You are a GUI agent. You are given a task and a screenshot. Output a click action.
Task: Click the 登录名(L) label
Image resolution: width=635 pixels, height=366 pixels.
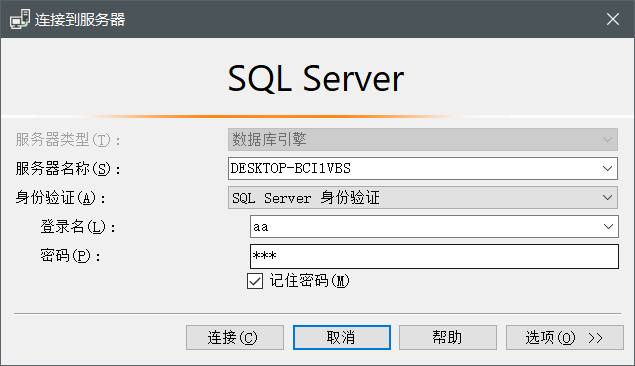(78, 227)
